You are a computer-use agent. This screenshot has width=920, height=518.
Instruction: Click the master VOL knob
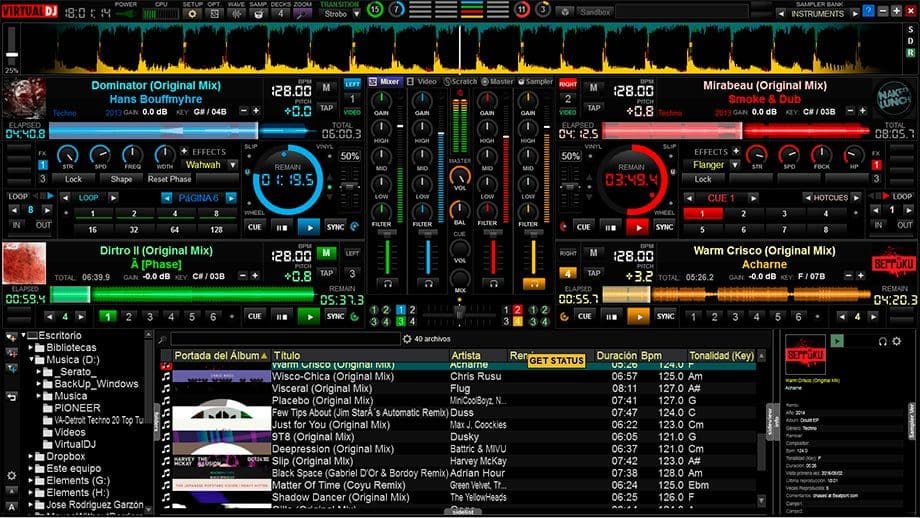click(459, 176)
